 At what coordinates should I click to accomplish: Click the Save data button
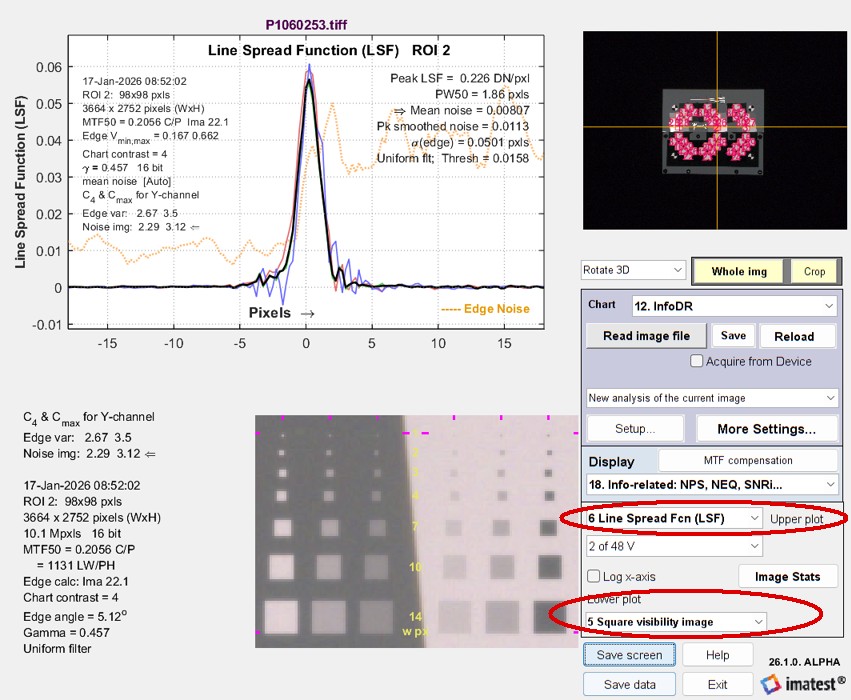tap(630, 685)
